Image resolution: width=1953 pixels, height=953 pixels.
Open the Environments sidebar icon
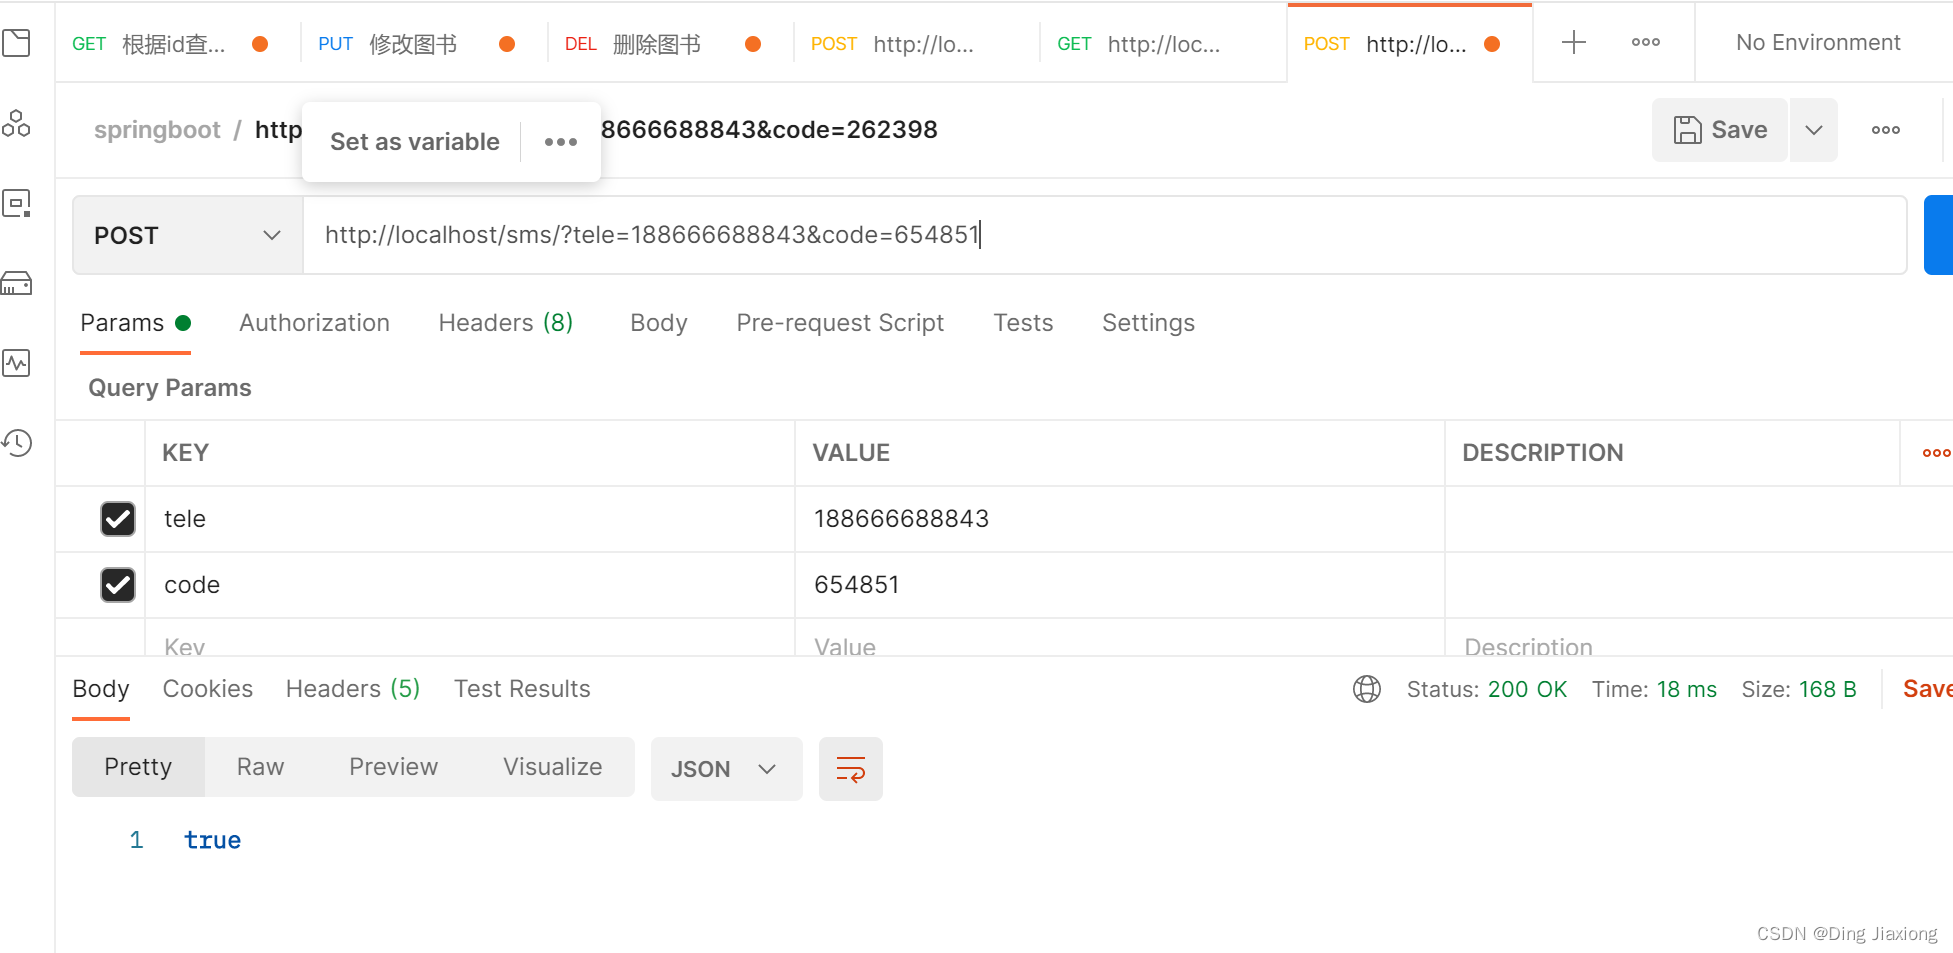tap(16, 203)
